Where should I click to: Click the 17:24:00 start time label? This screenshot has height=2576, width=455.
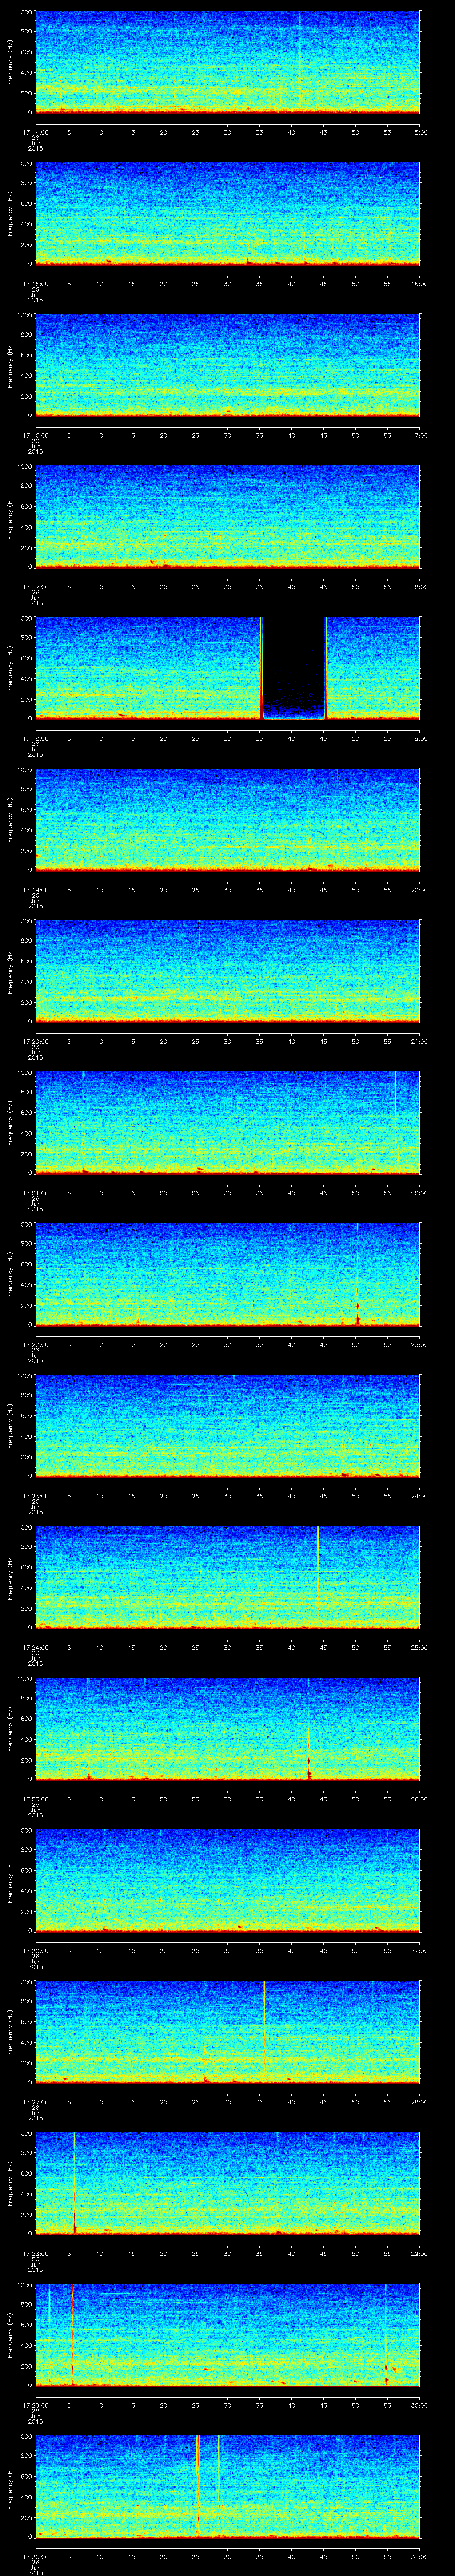[35, 1647]
